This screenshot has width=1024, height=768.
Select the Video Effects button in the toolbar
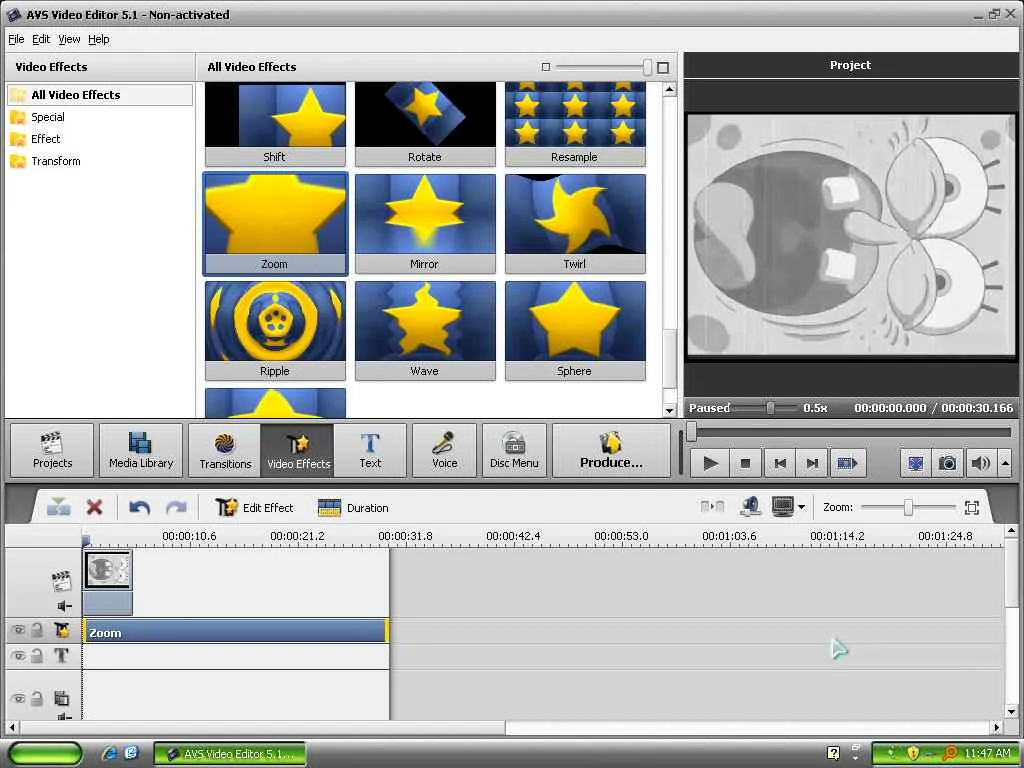[x=298, y=451]
